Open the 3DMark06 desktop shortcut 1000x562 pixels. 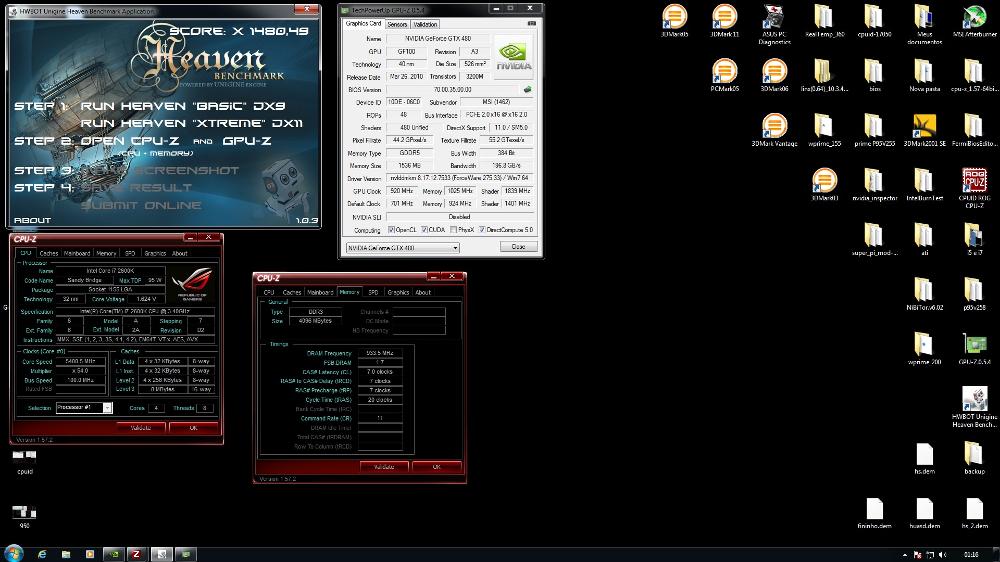pyautogui.click(x=774, y=75)
